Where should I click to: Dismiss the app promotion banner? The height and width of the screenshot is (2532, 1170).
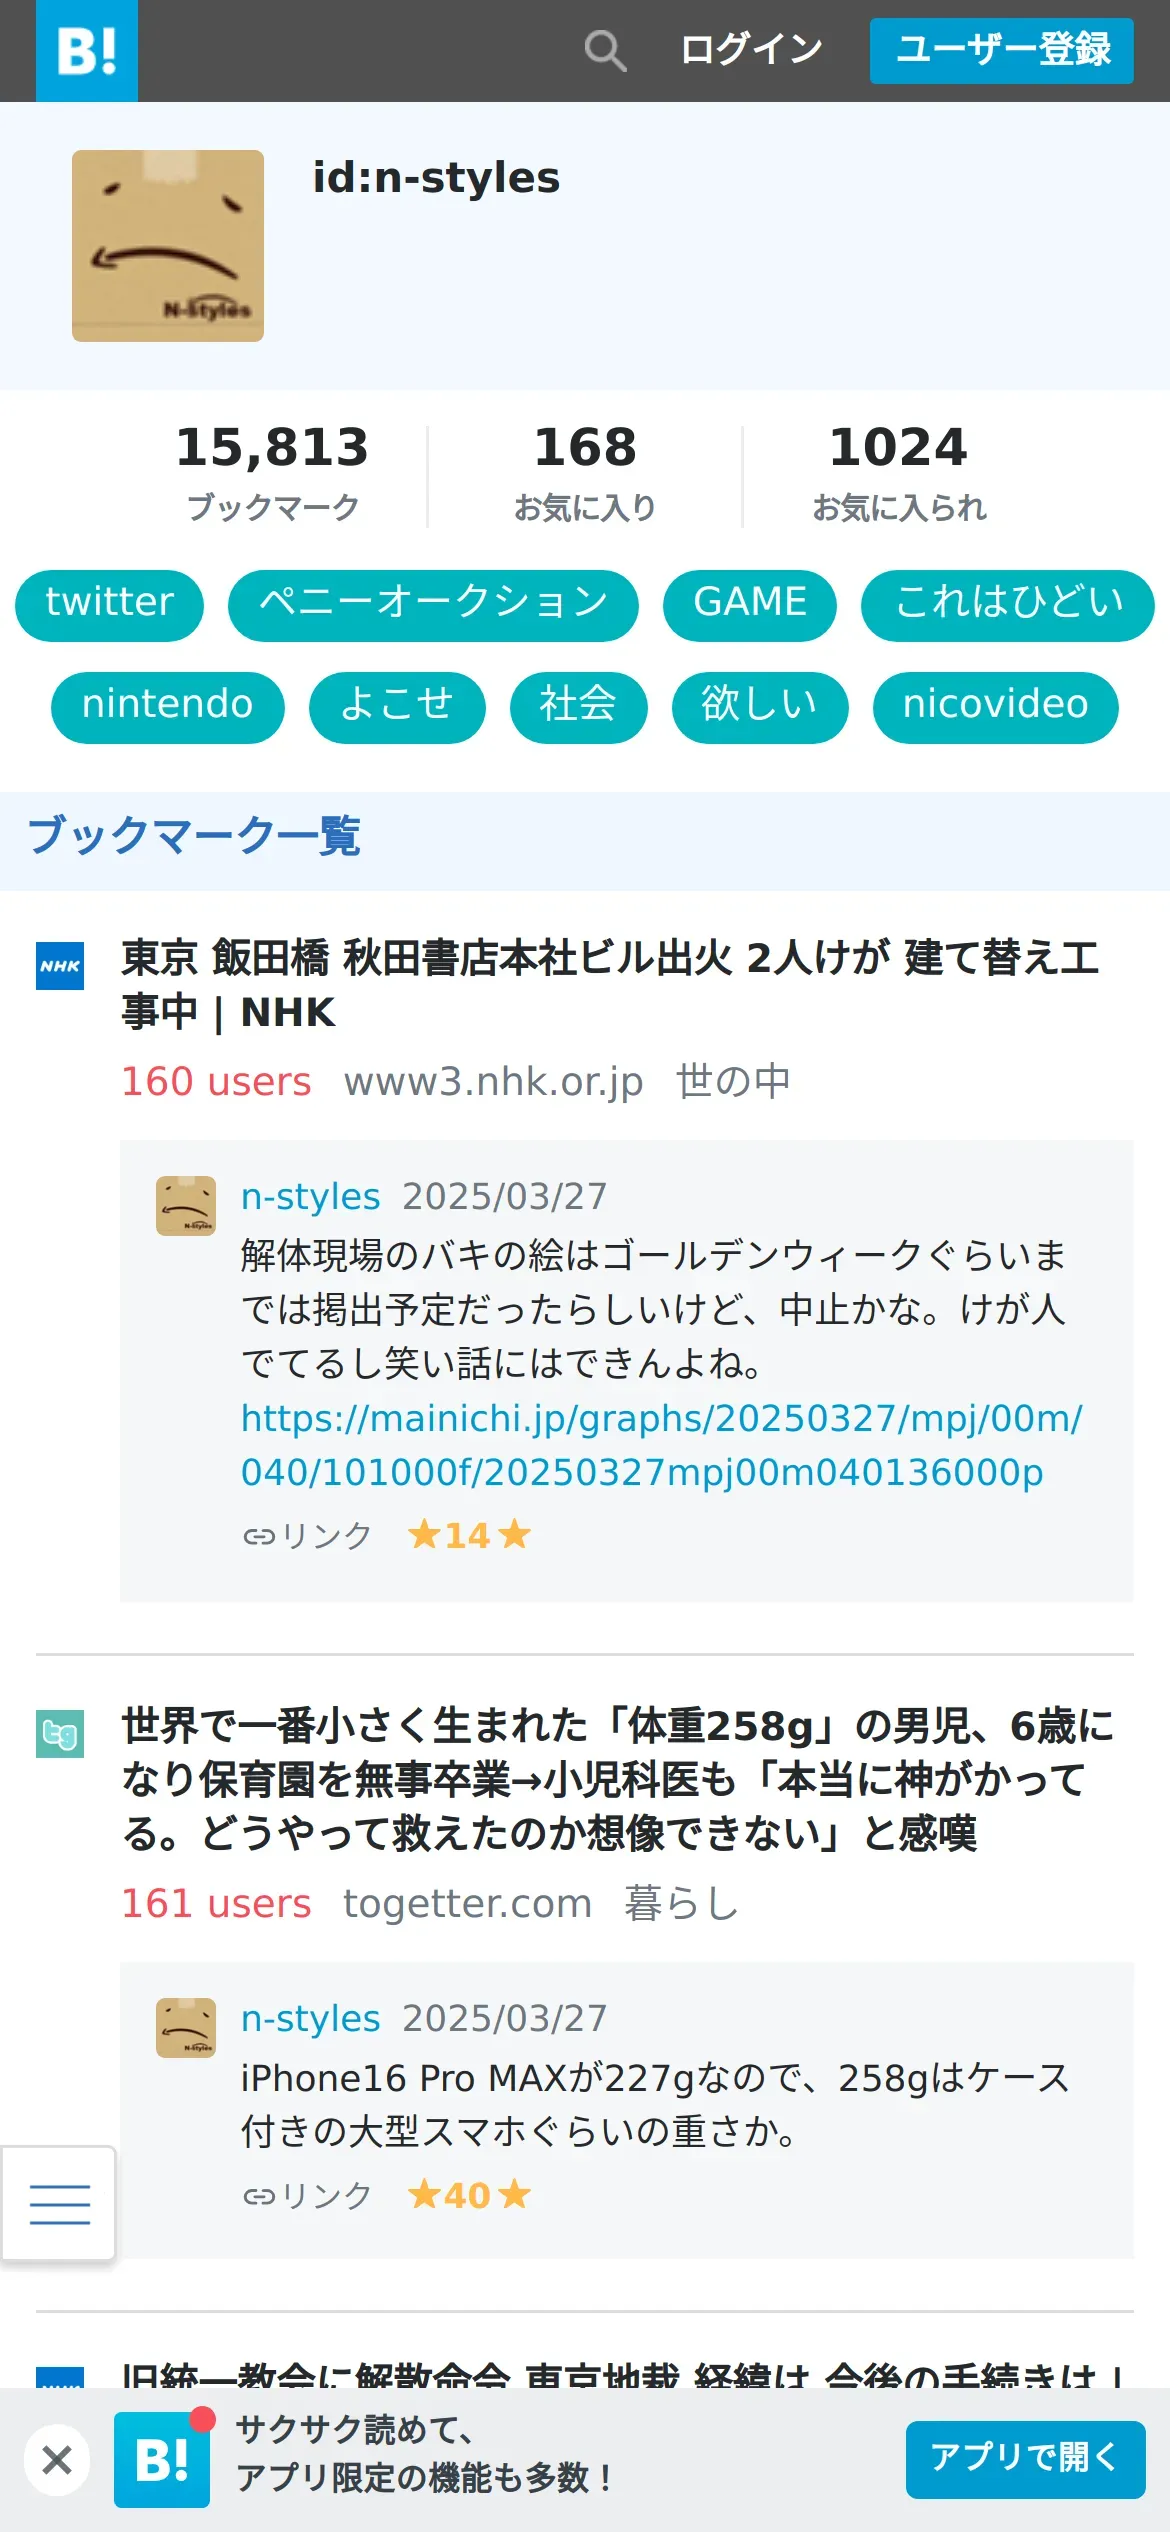coord(57,2459)
